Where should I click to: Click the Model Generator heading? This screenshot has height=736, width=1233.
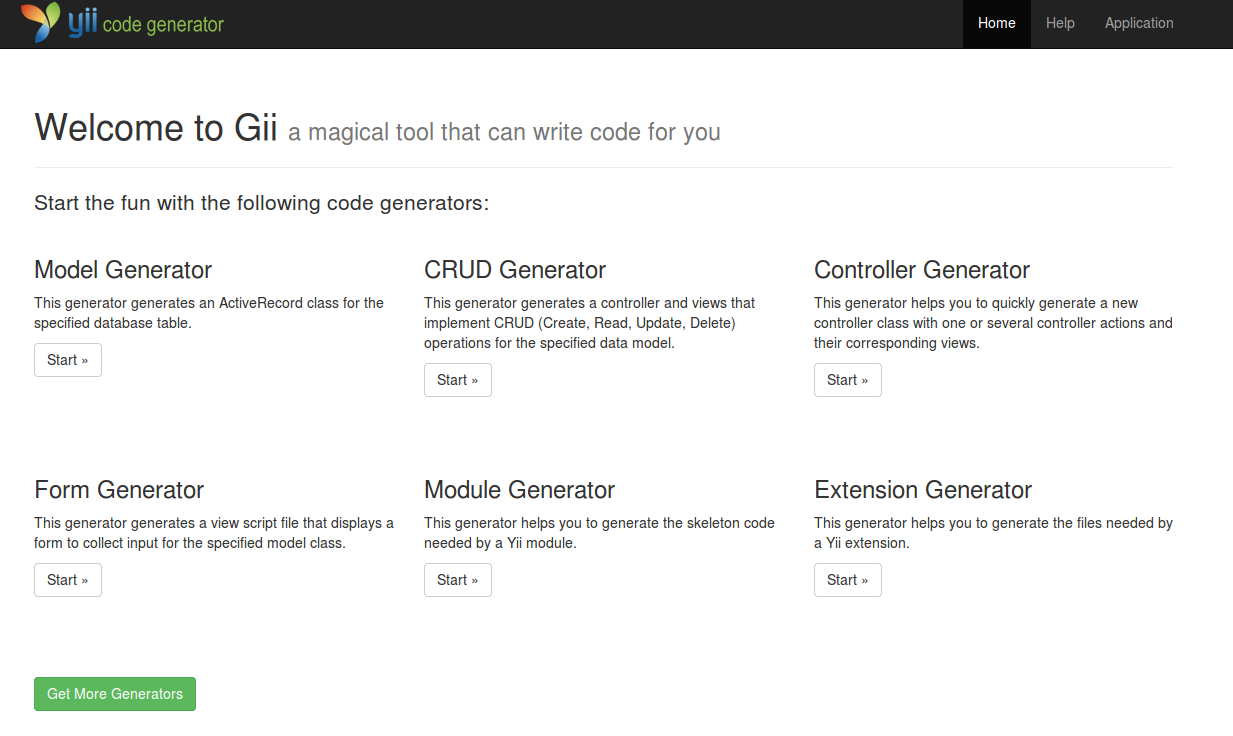tap(123, 270)
